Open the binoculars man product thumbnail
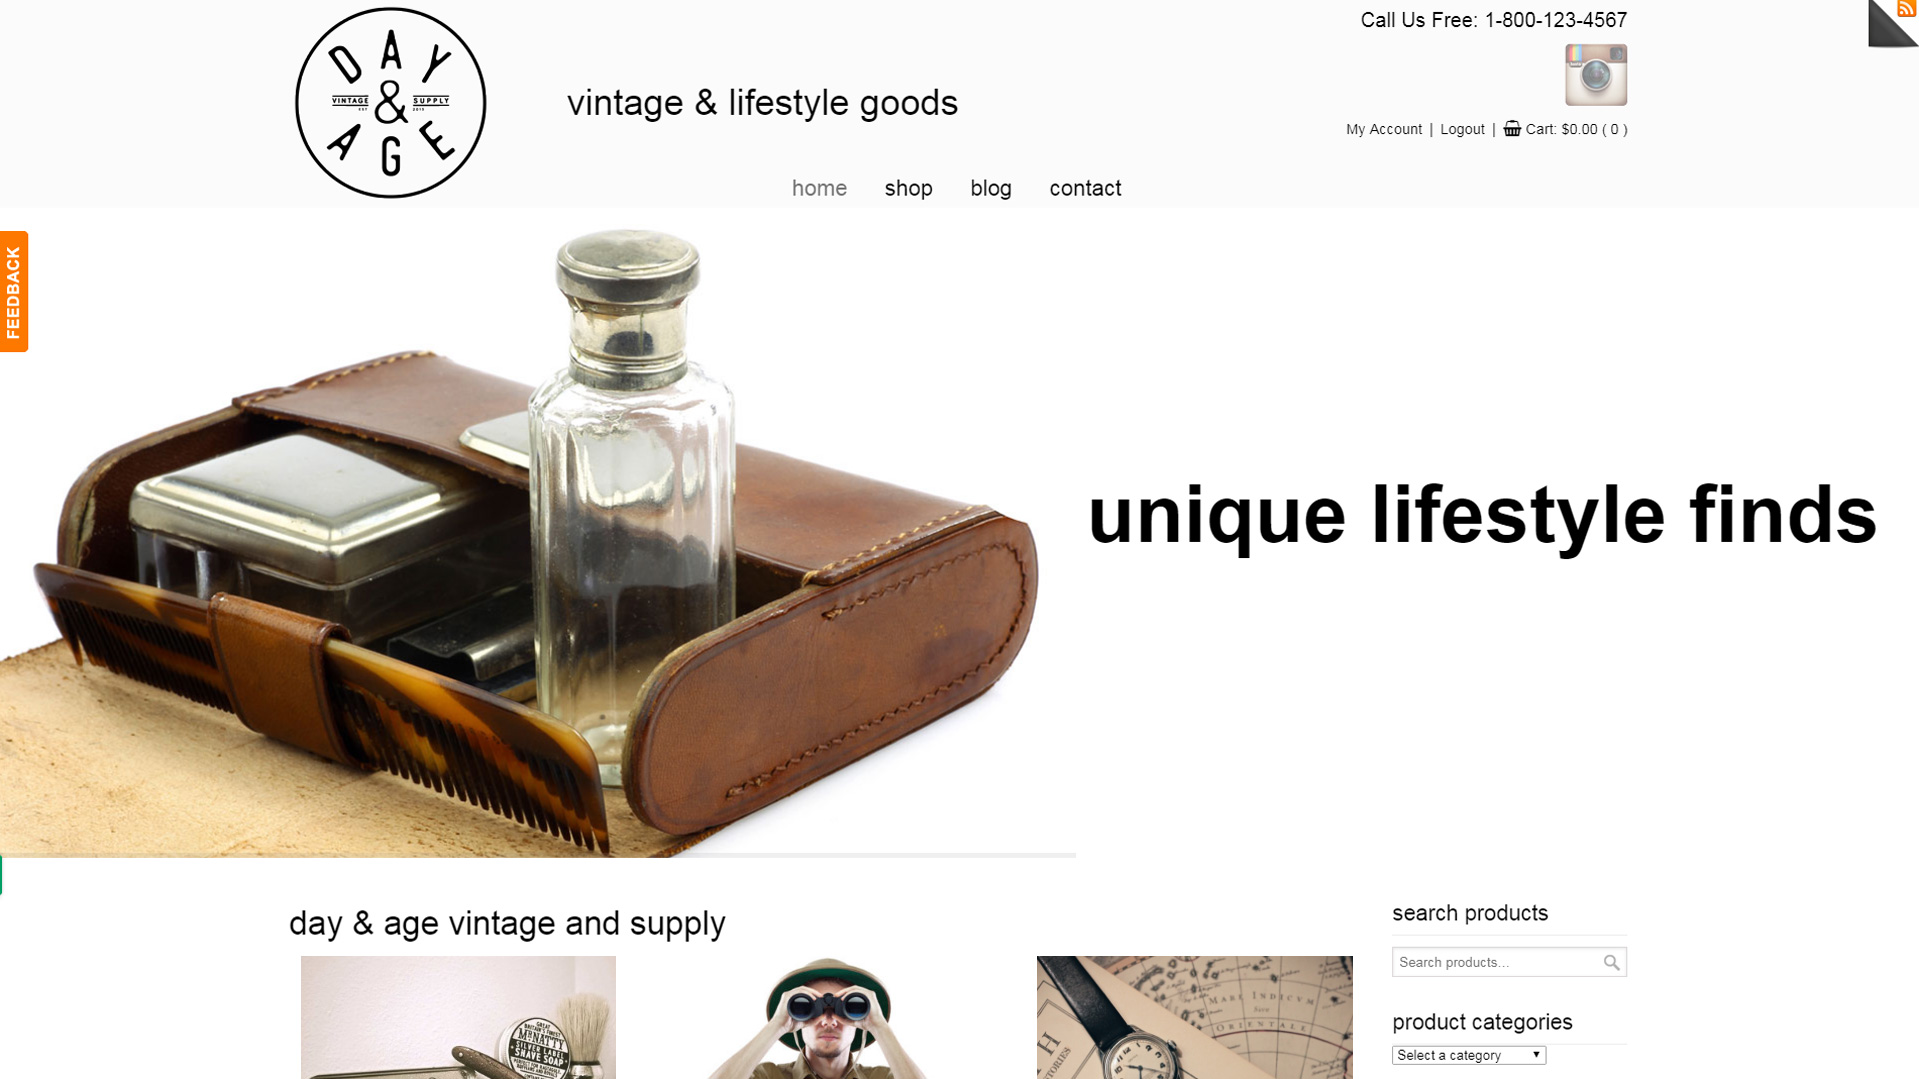1919x1079 pixels. (826, 1017)
